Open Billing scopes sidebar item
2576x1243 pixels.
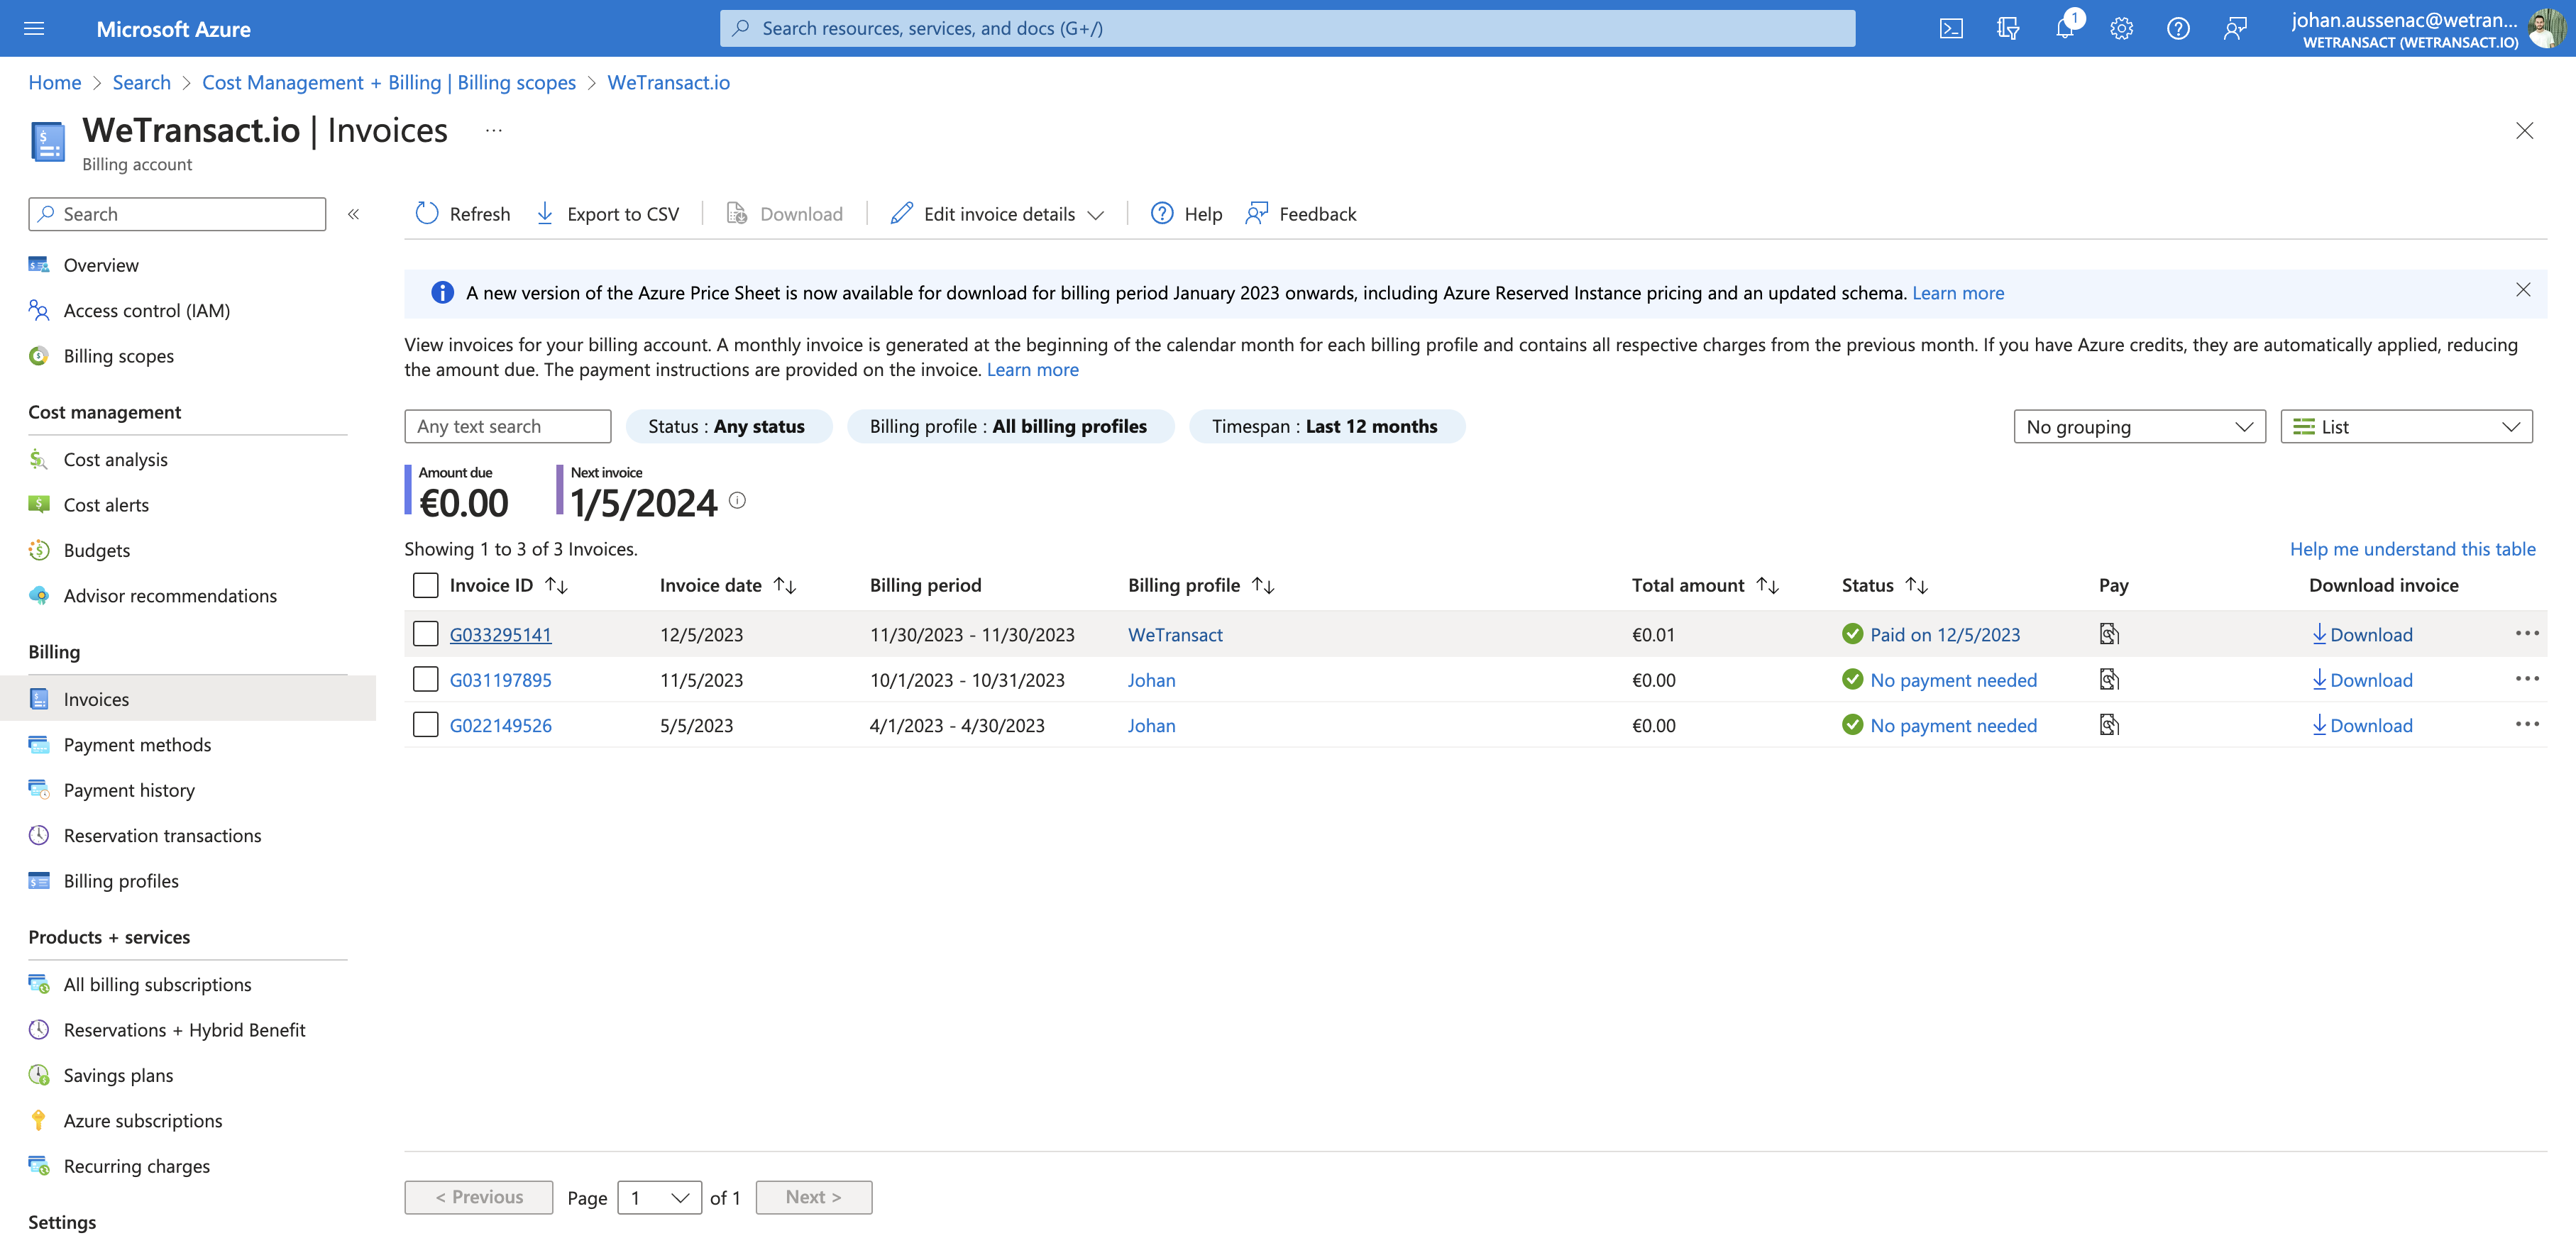coord(118,356)
